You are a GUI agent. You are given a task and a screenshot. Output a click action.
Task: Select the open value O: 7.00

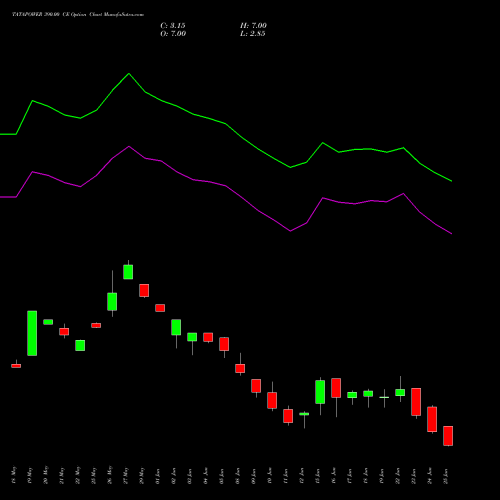pos(173,34)
